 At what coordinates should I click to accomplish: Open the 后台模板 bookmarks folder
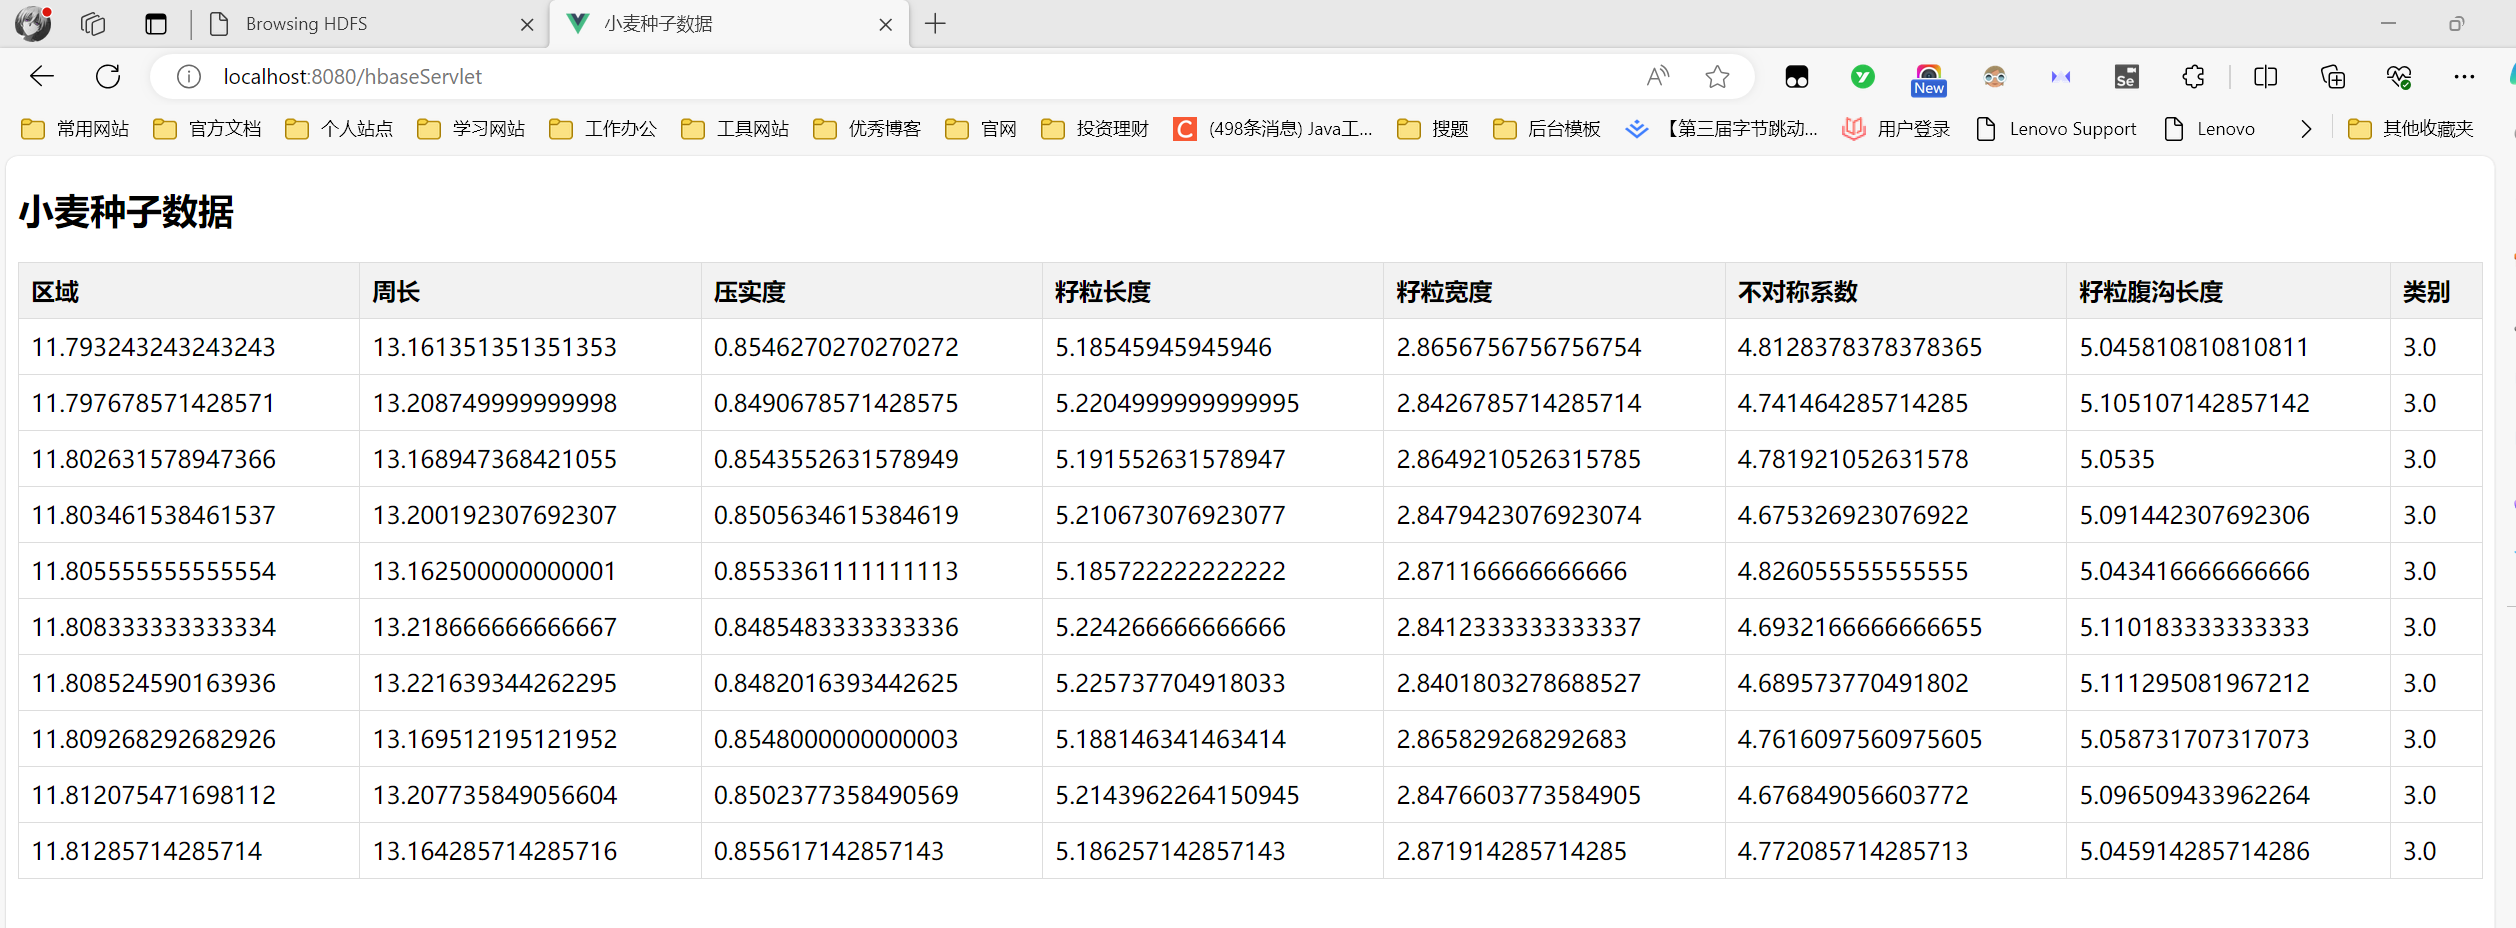click(x=1546, y=128)
